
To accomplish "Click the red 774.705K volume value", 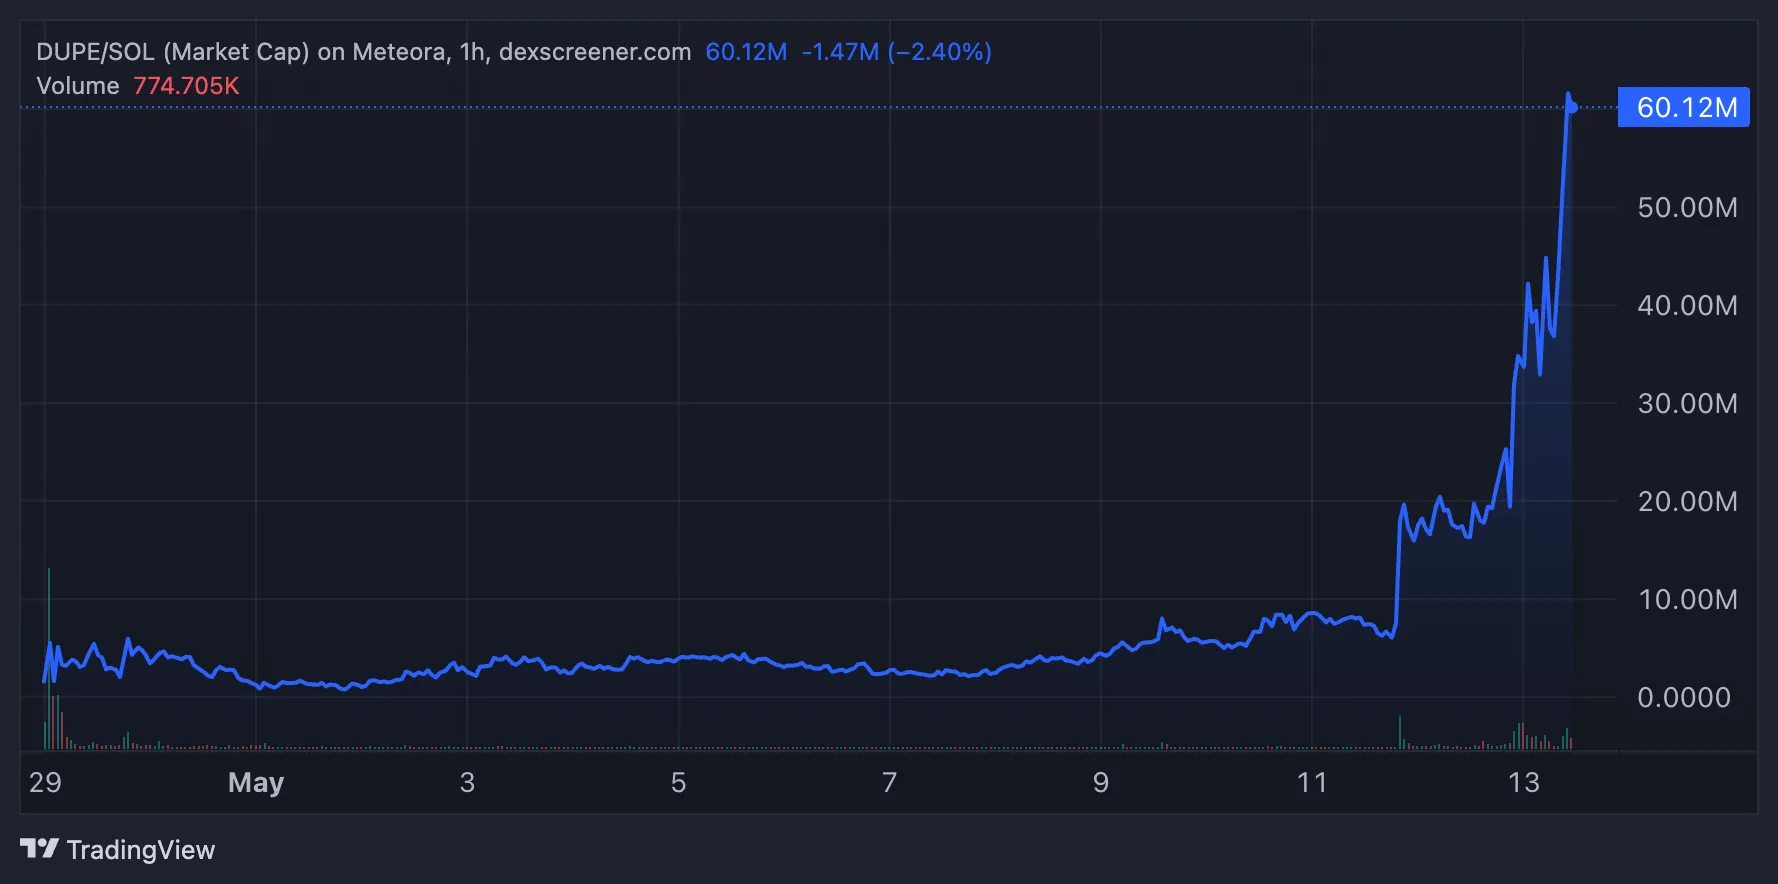I will pyautogui.click(x=186, y=86).
